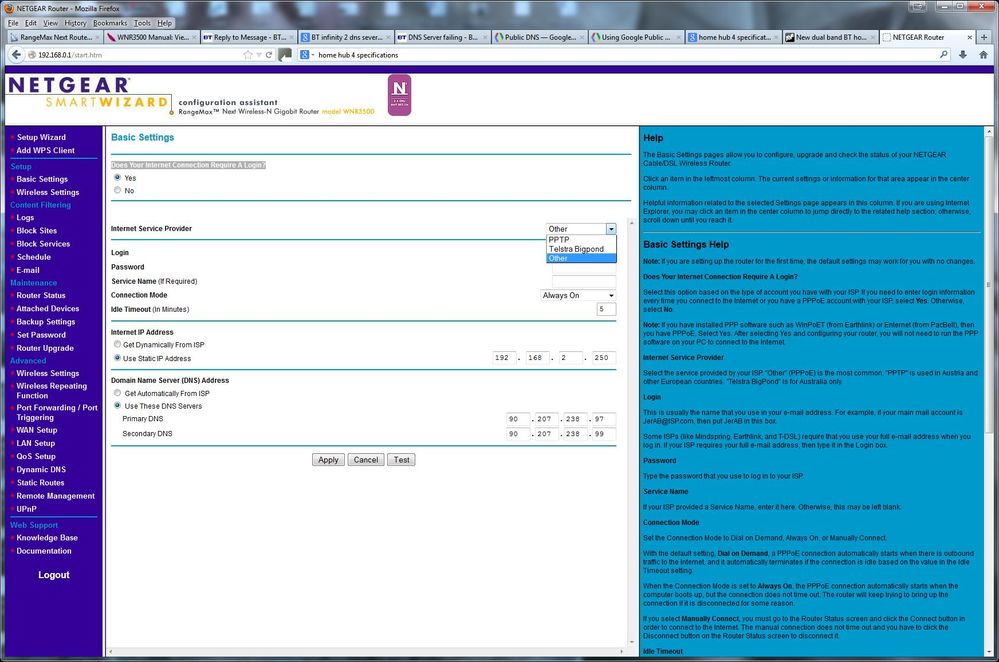The image size is (999, 662).
Task: Click the Primary DNS first octet field
Action: 519,419
